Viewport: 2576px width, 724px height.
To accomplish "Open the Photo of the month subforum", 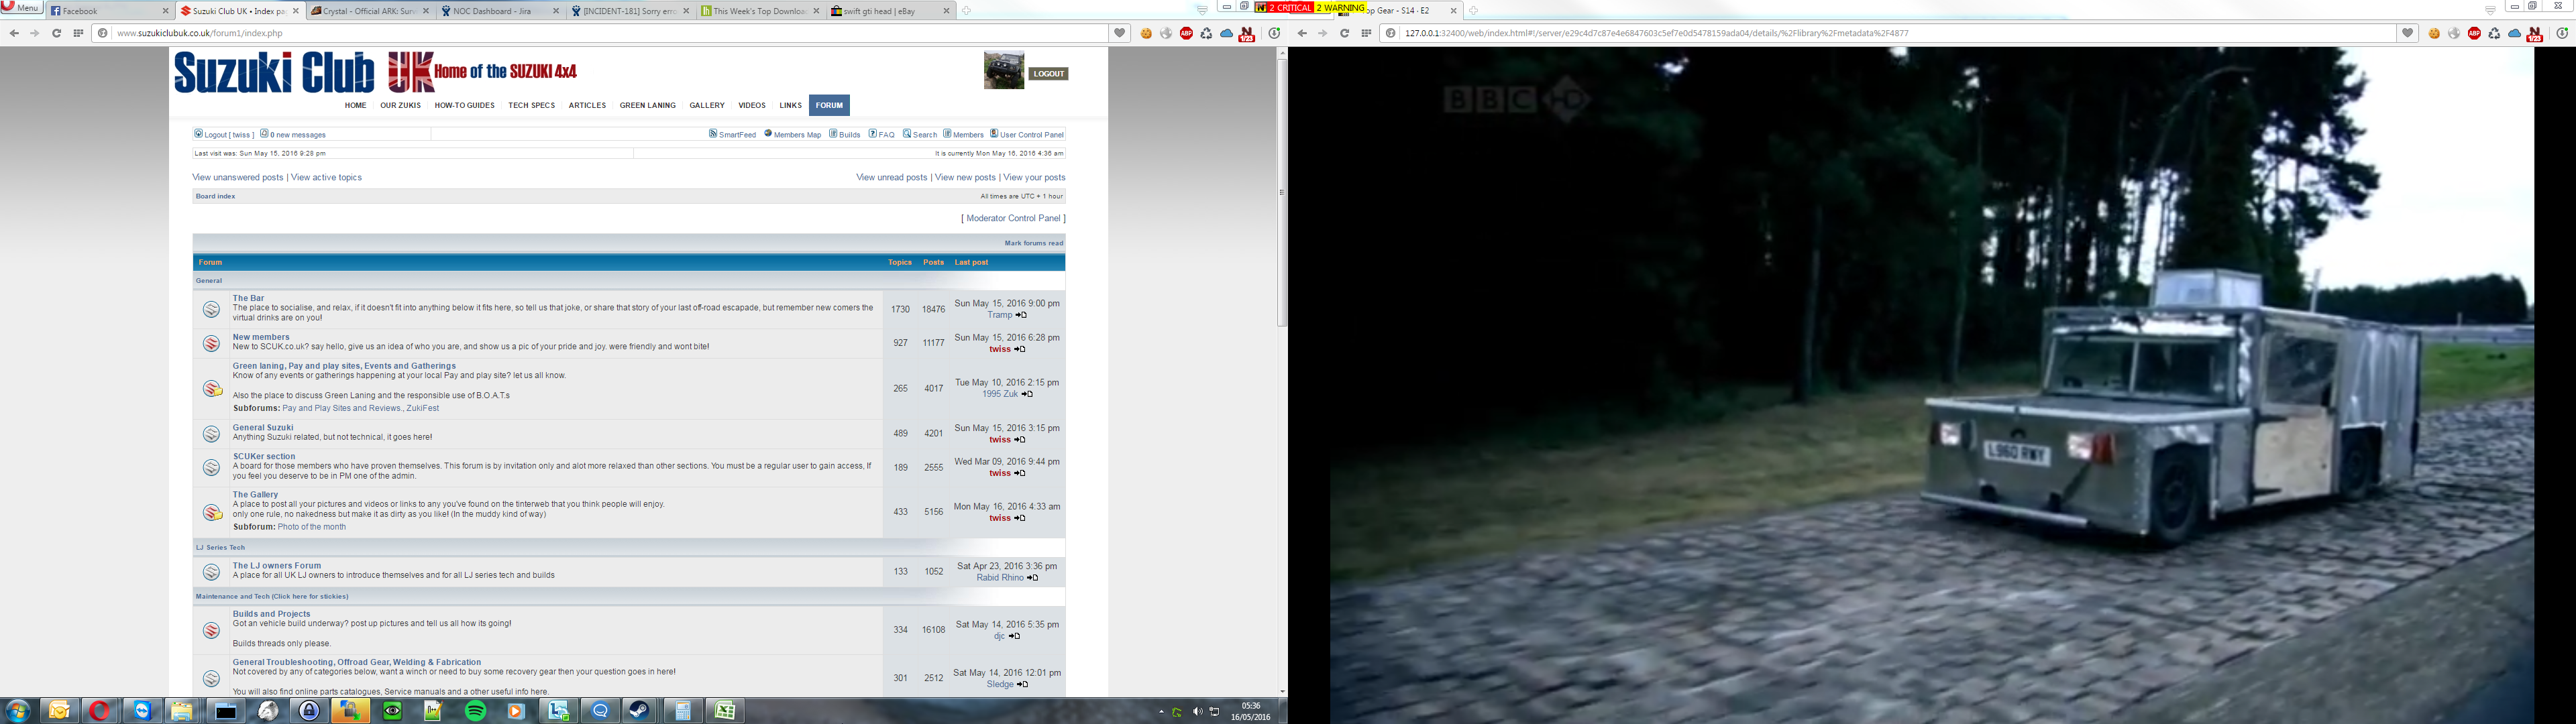I will coord(312,527).
